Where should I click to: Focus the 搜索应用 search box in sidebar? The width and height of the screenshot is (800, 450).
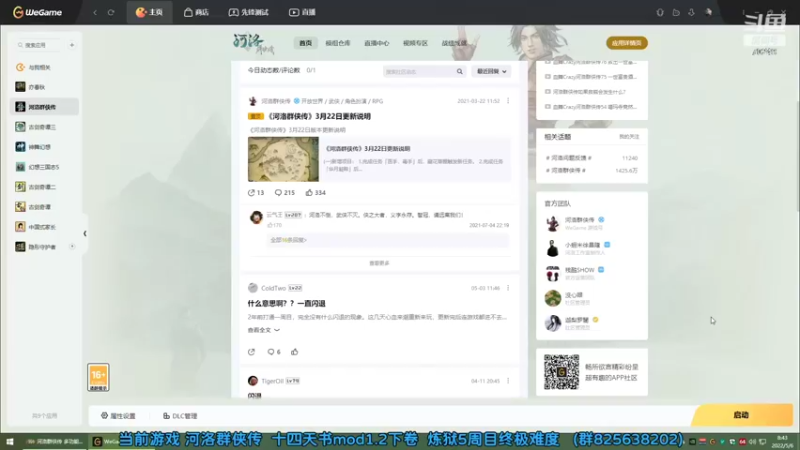(40, 45)
